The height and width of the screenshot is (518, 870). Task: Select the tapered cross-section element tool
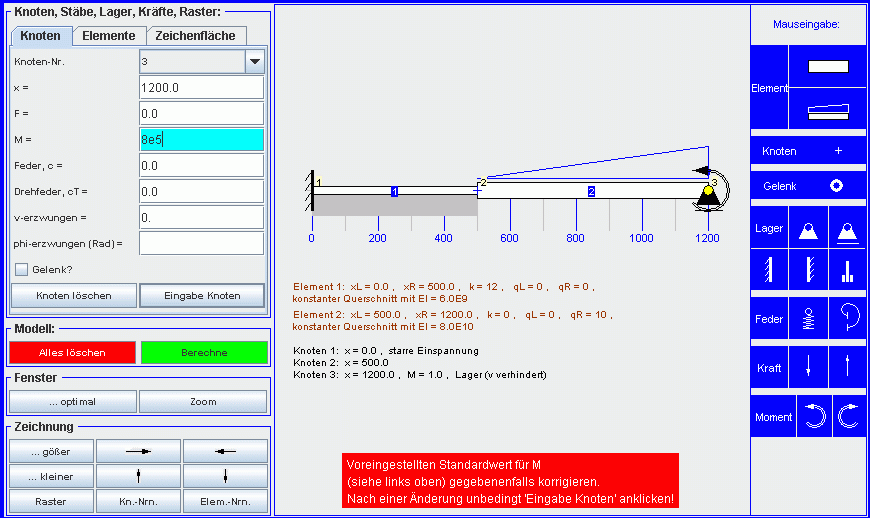click(828, 110)
